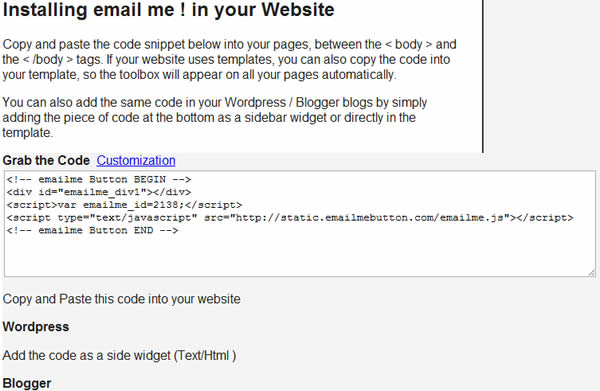Screen dimensions: 600x391
Task: Click the emailme Button END comment line
Action: 92,230
